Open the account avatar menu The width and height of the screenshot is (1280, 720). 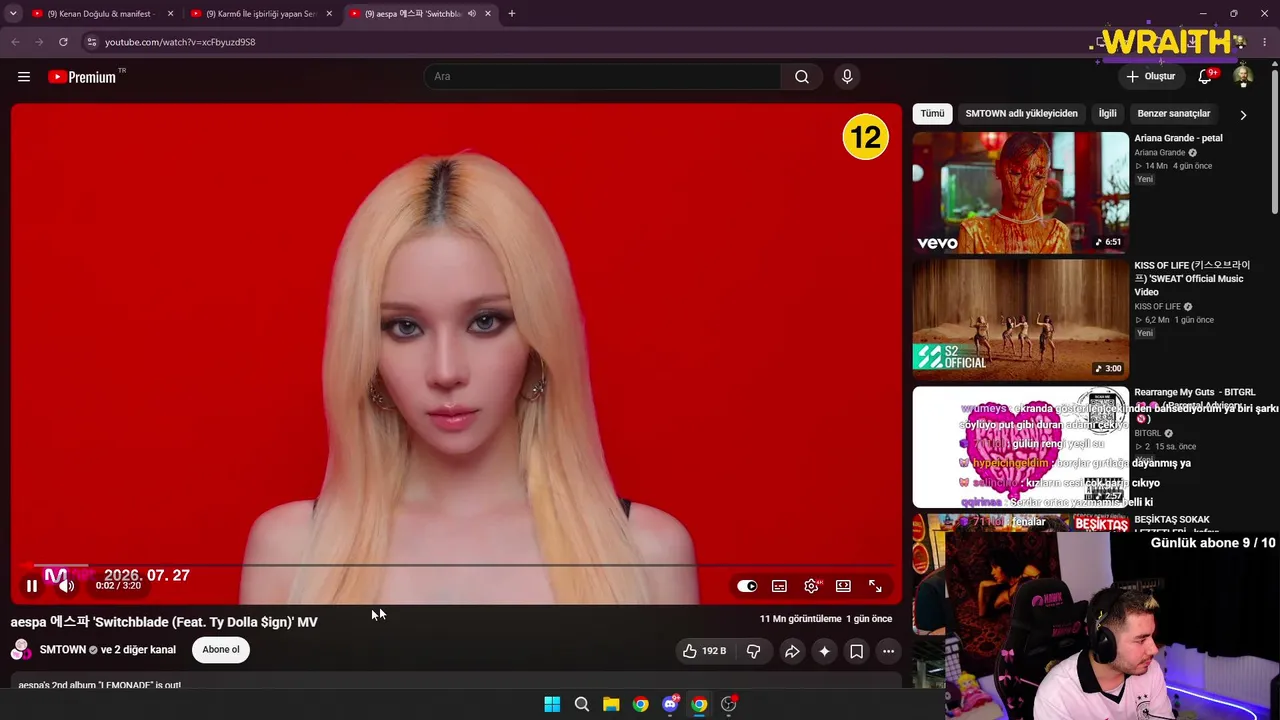point(1243,77)
